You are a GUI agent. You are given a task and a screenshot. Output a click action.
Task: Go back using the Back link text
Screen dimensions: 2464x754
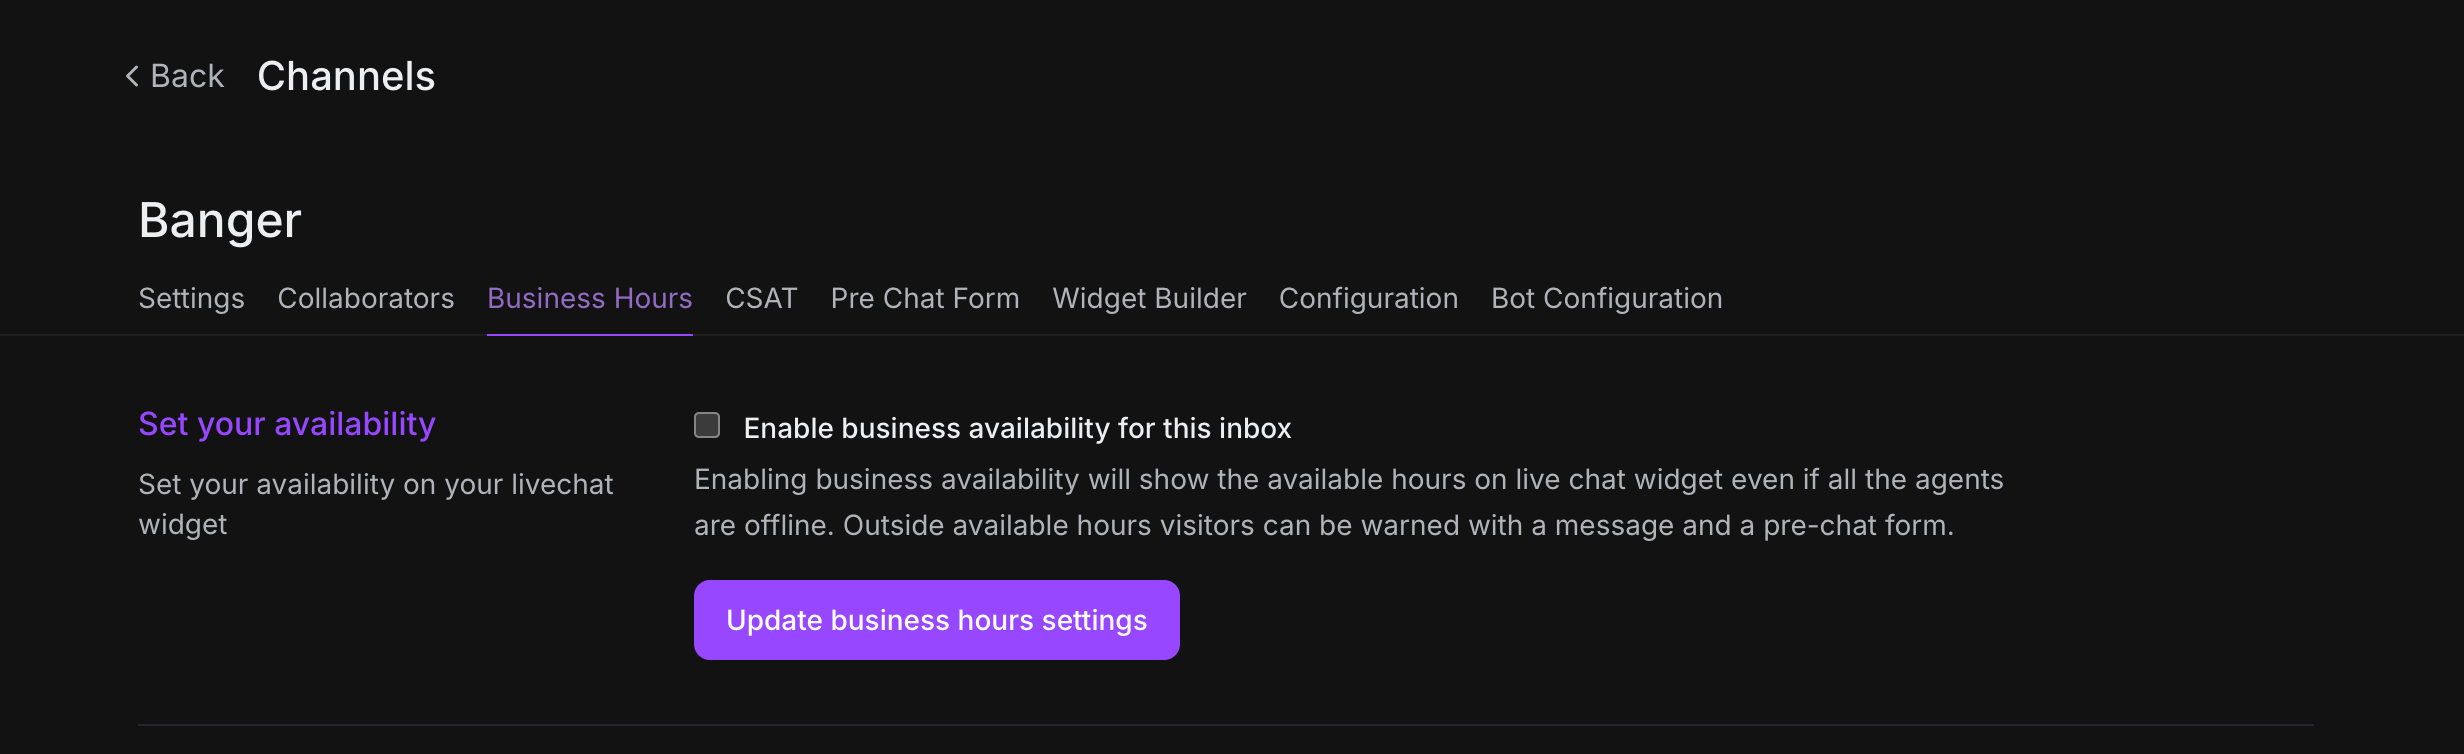coord(187,76)
